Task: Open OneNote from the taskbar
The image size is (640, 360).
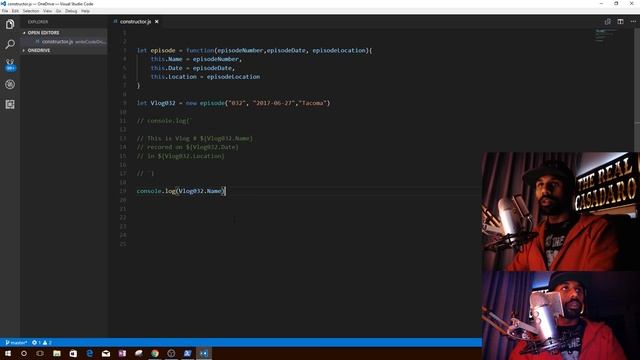Action: point(122,353)
